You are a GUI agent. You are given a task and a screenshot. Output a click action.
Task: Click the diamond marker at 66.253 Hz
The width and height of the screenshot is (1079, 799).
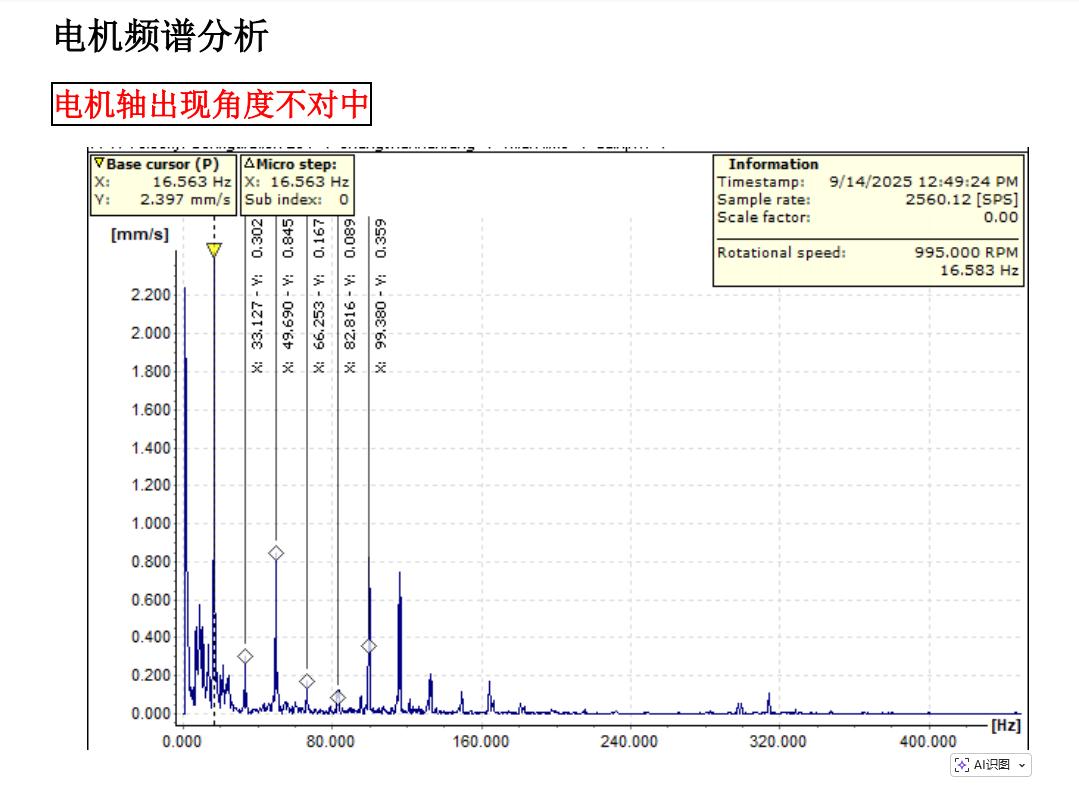pos(307,682)
